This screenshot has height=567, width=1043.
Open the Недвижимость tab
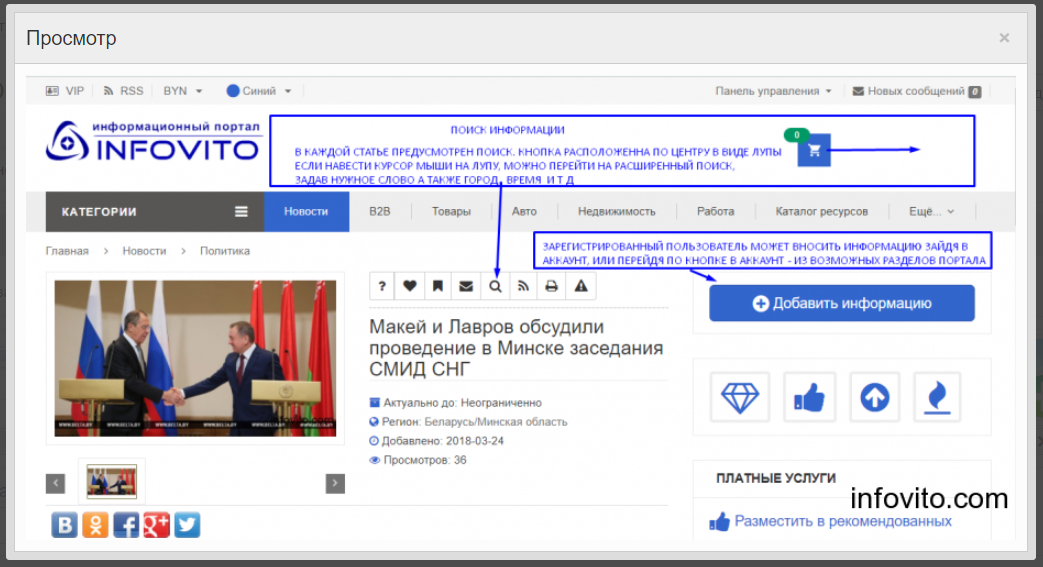617,212
